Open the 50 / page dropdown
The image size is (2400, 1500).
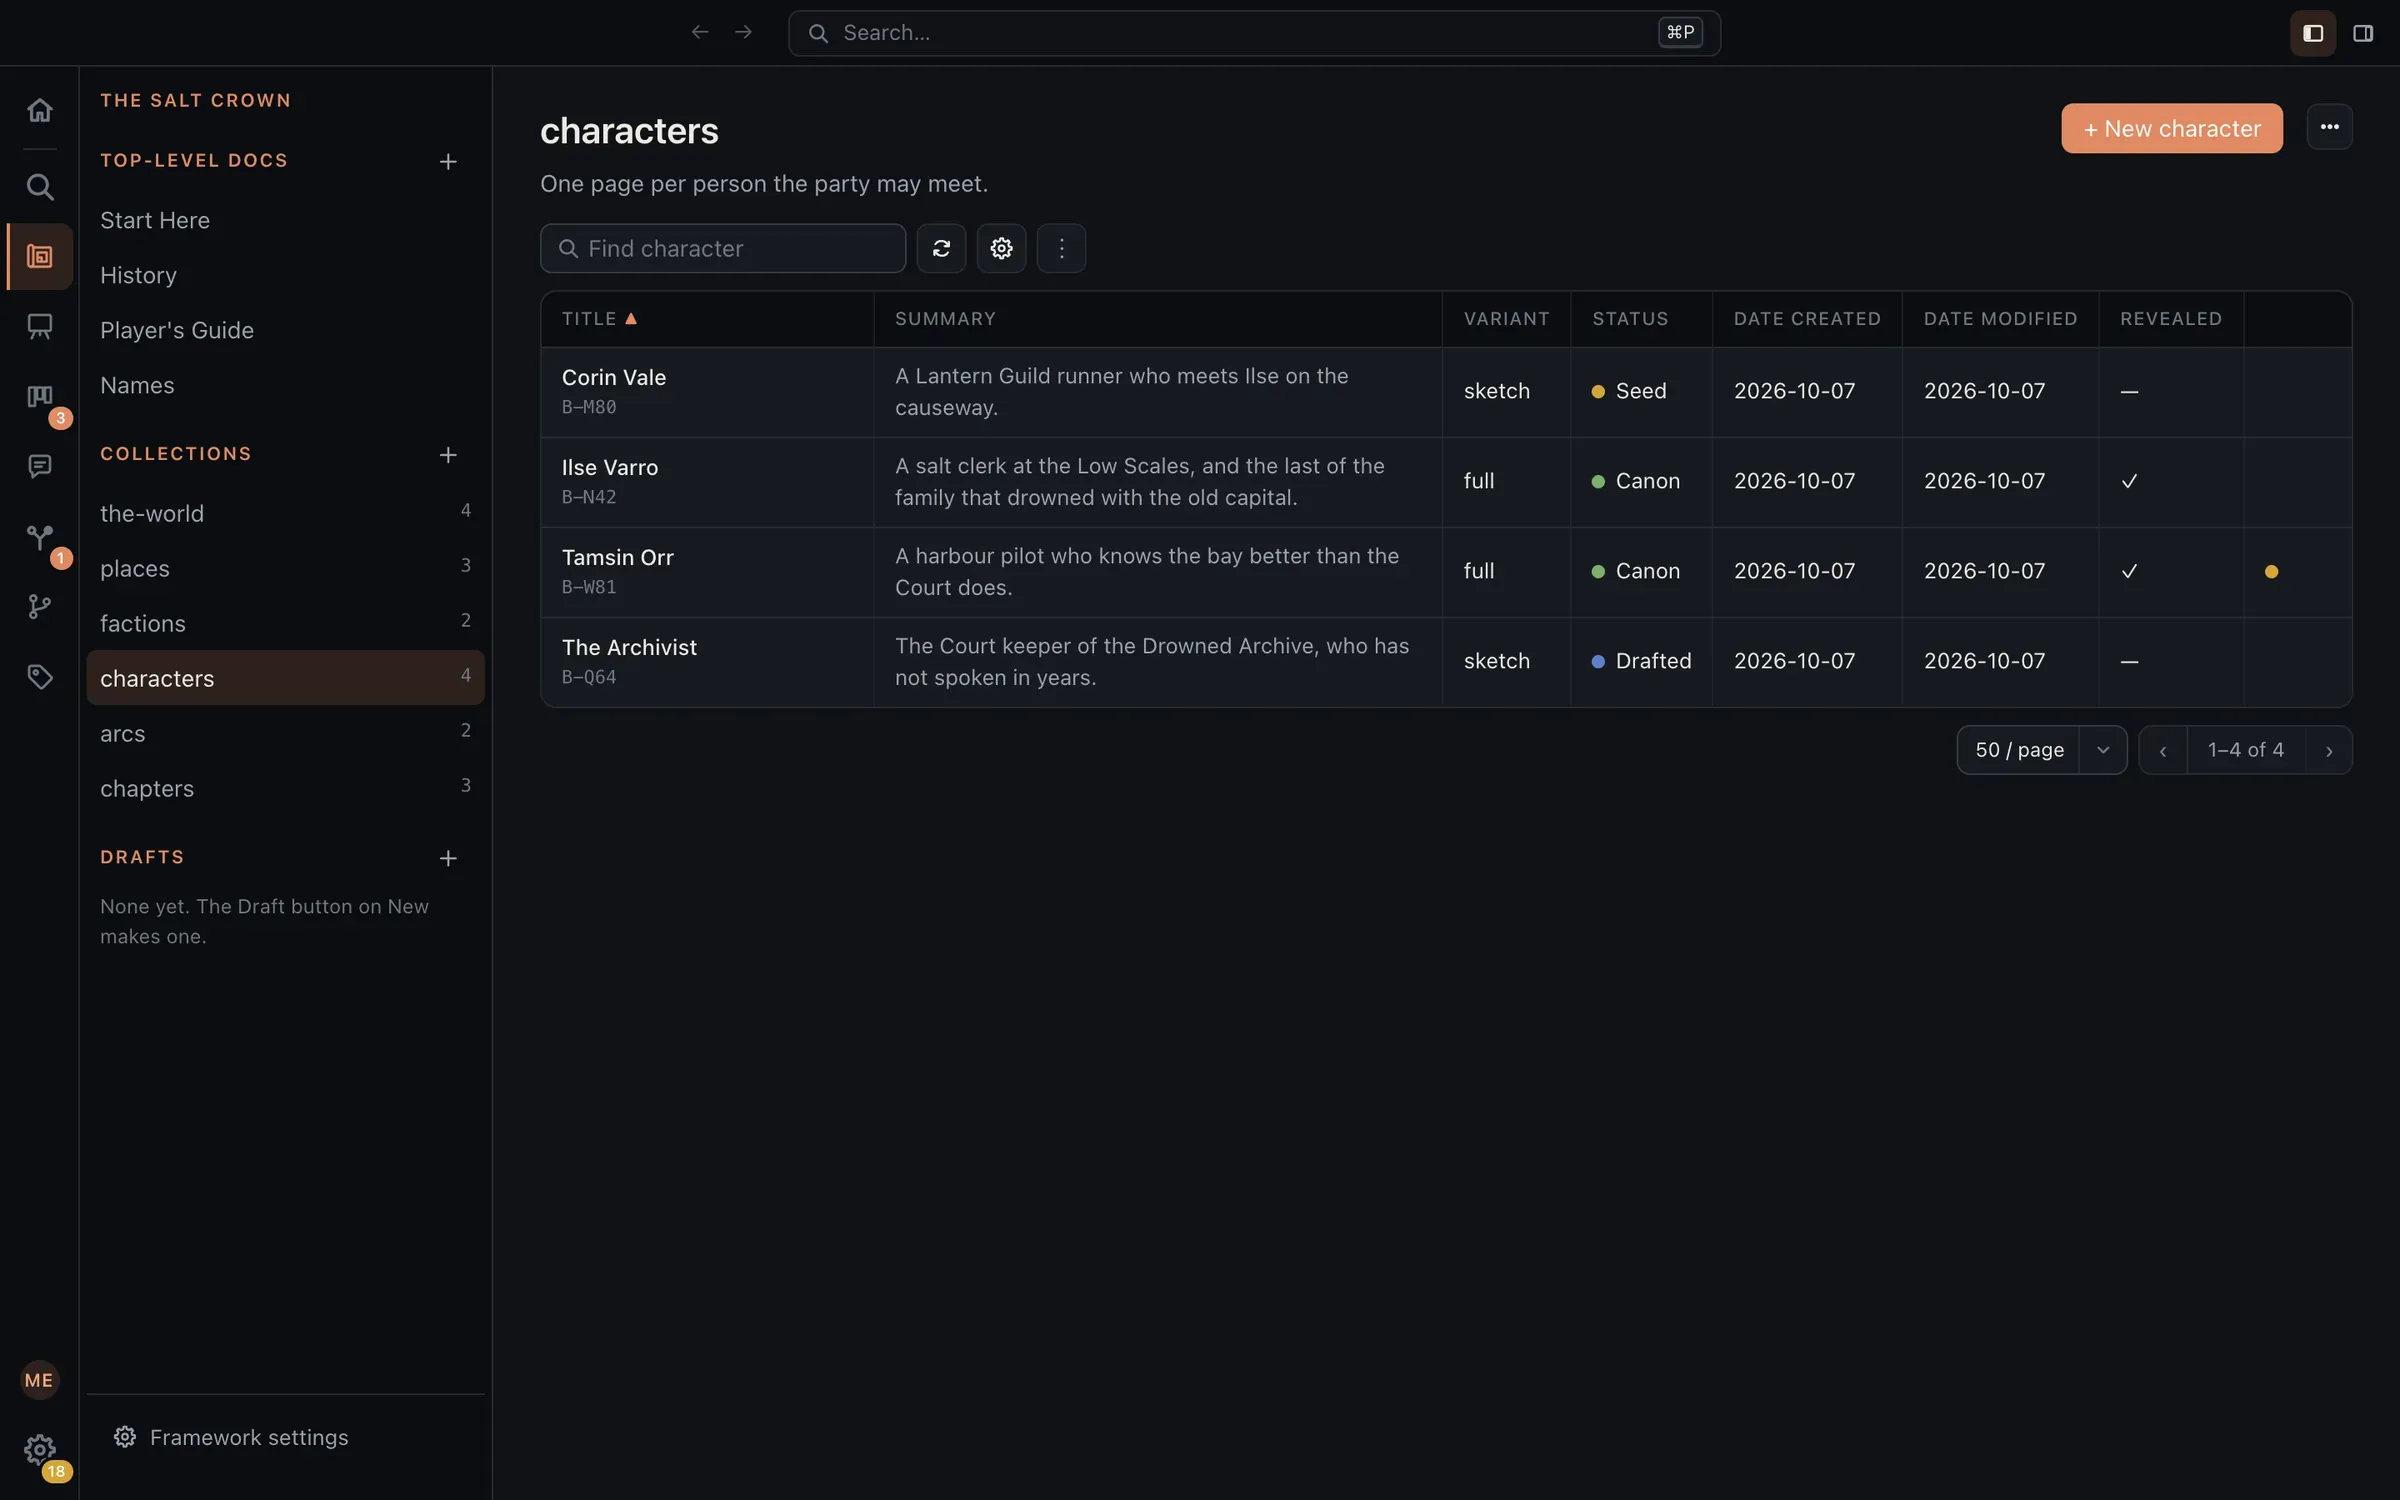pyautogui.click(x=2041, y=750)
